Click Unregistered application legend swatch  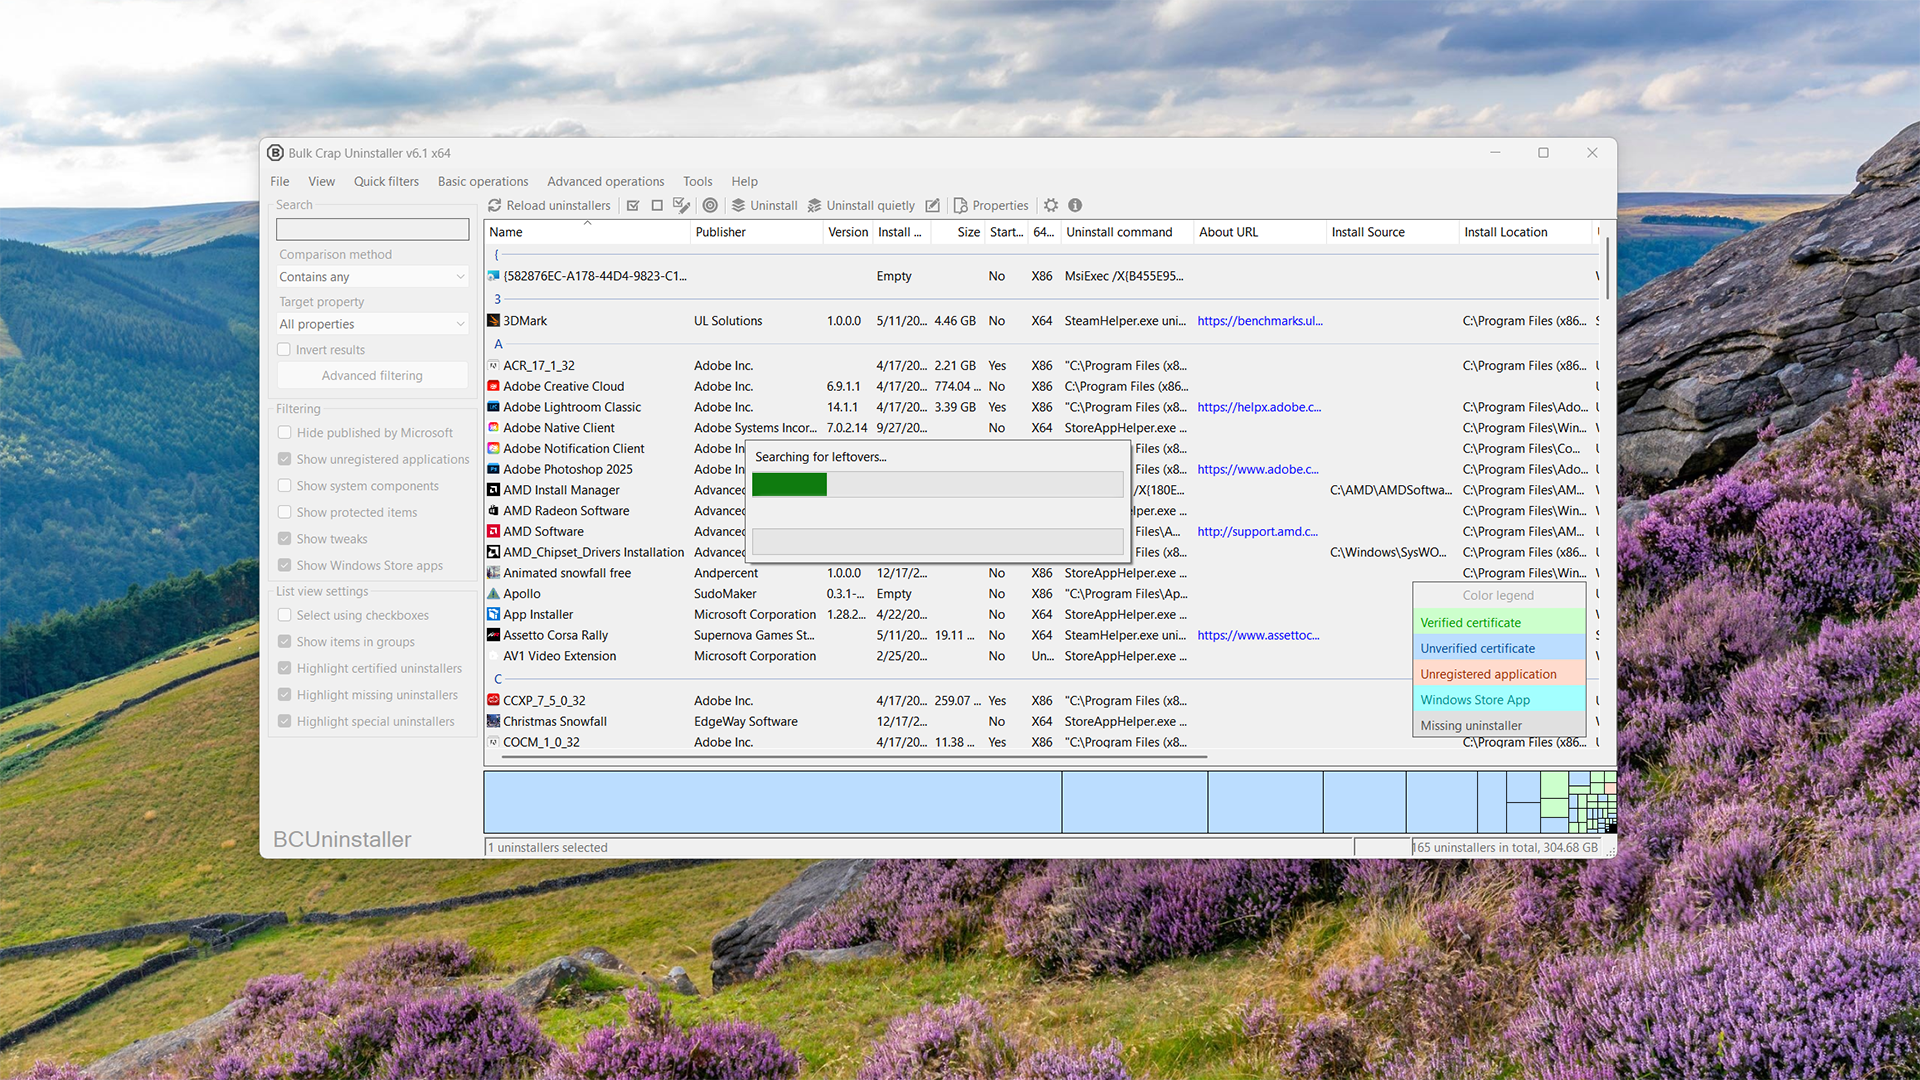coord(1499,674)
